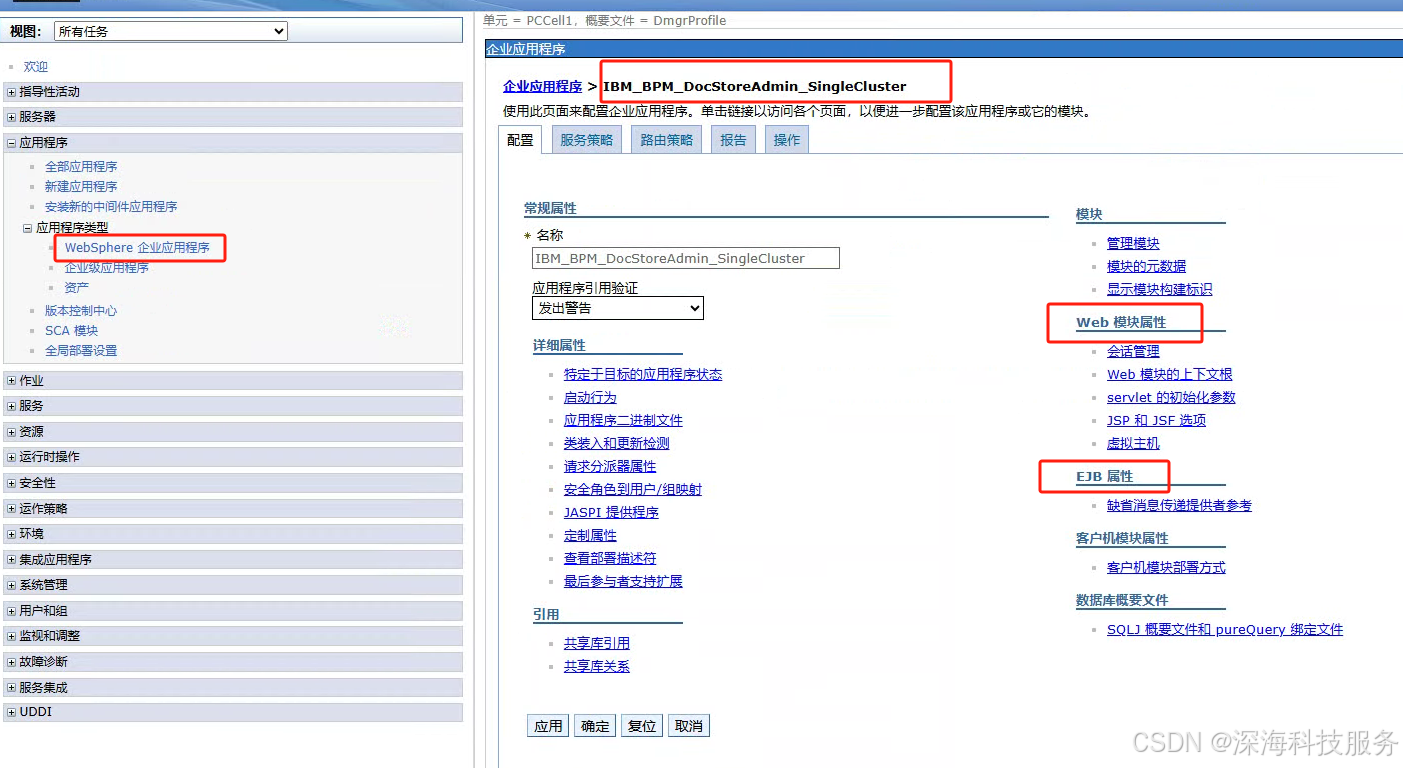Open 请求分派器属性 link
Screen dimensions: 1403x768
point(610,467)
